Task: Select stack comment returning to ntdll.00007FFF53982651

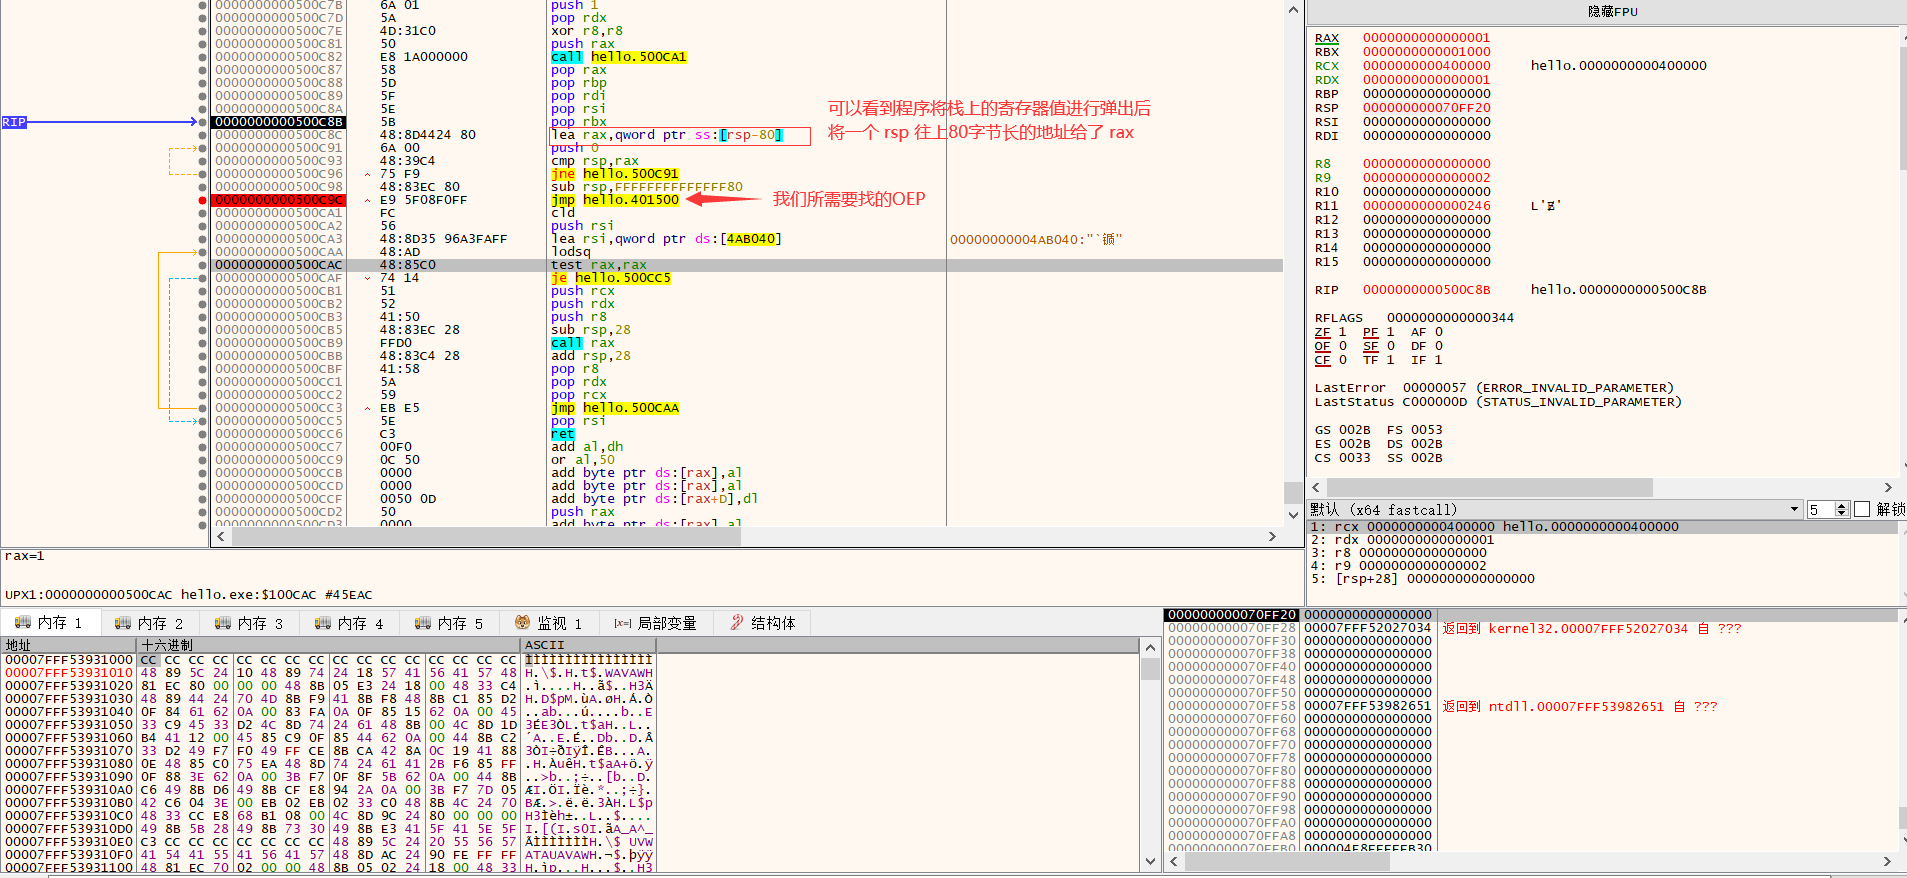Action: point(1580,707)
